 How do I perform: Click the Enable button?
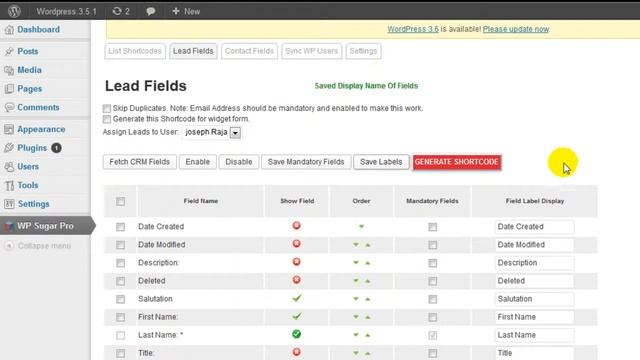[198, 162]
